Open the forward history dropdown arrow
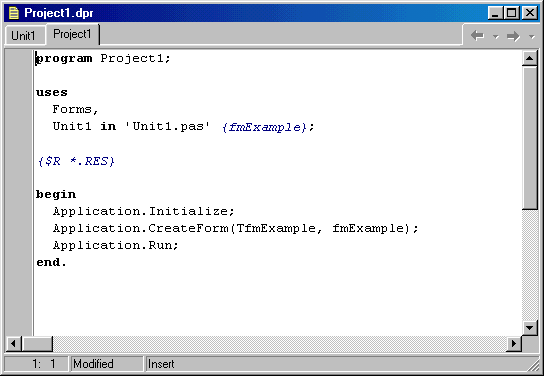544x376 pixels. [x=532, y=36]
